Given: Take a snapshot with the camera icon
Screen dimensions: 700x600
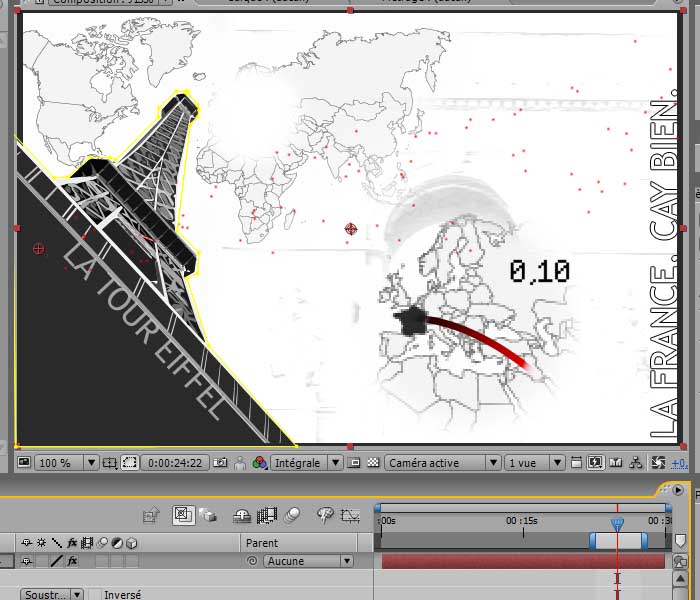Looking at the screenshot, I should tap(220, 463).
